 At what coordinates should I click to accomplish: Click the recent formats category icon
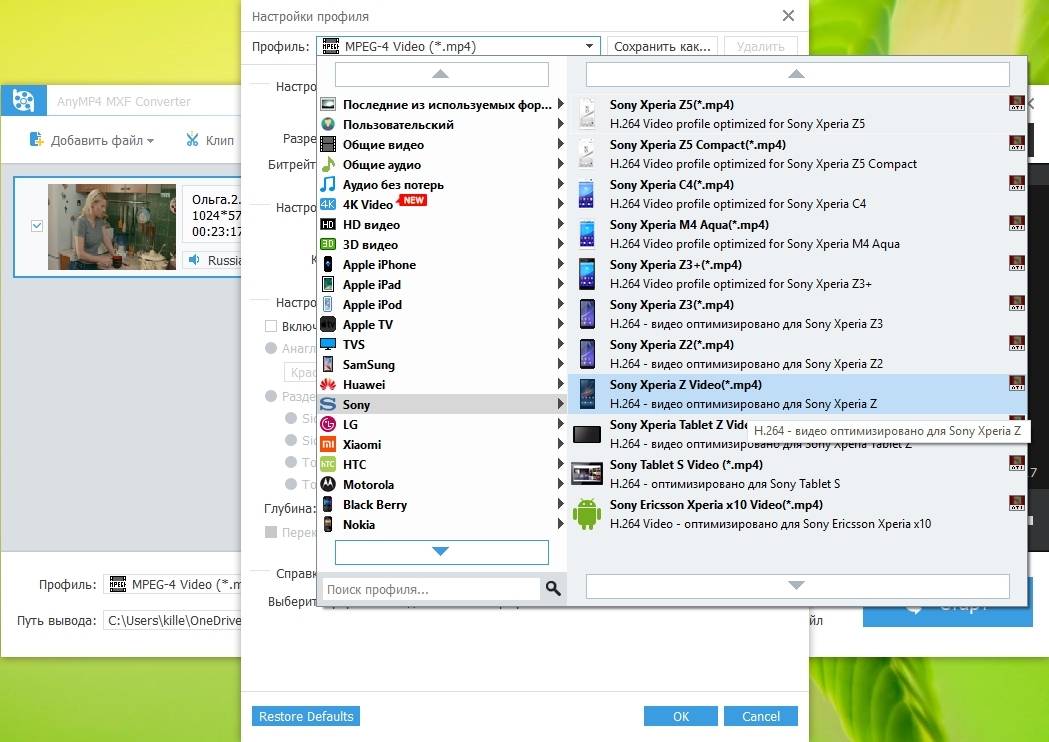328,104
